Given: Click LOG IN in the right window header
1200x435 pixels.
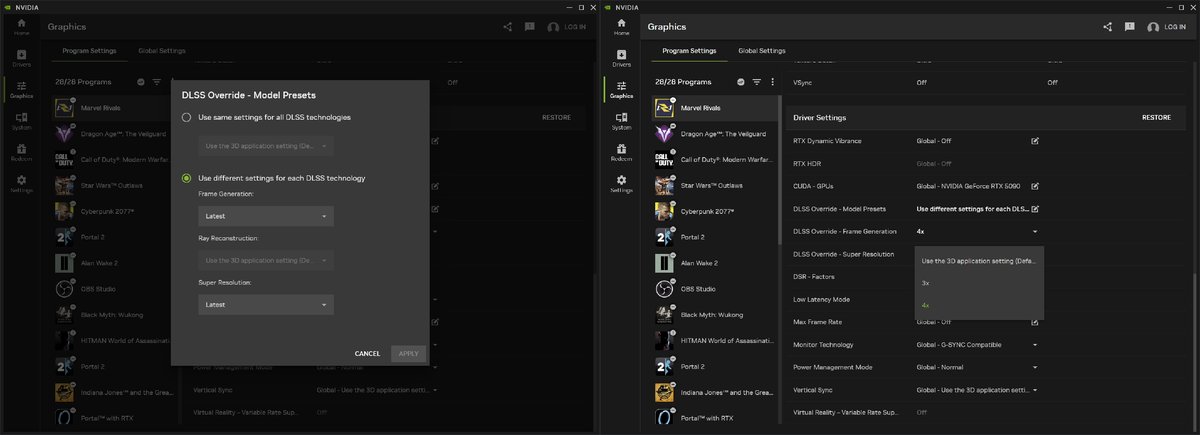Looking at the screenshot, I should coord(1174,27).
